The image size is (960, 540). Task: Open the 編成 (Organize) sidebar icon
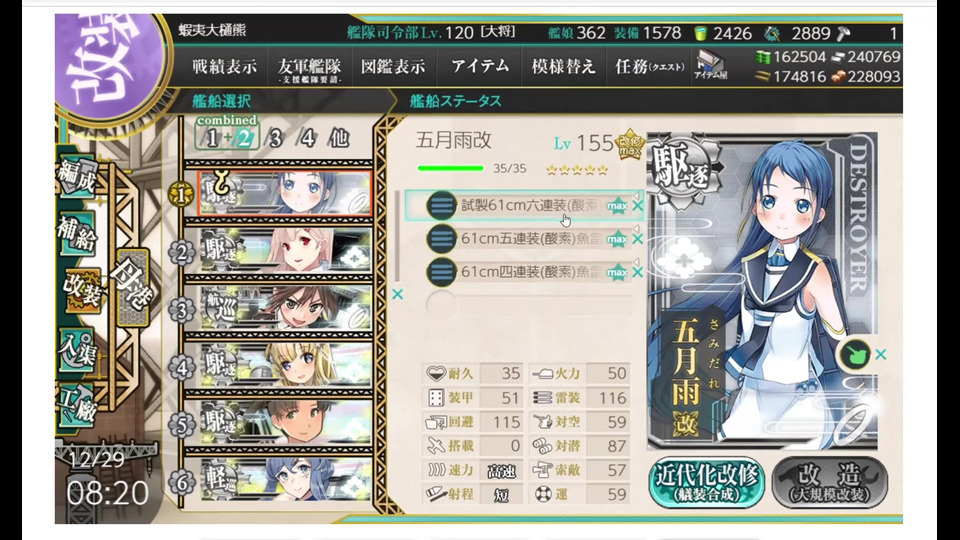78,176
